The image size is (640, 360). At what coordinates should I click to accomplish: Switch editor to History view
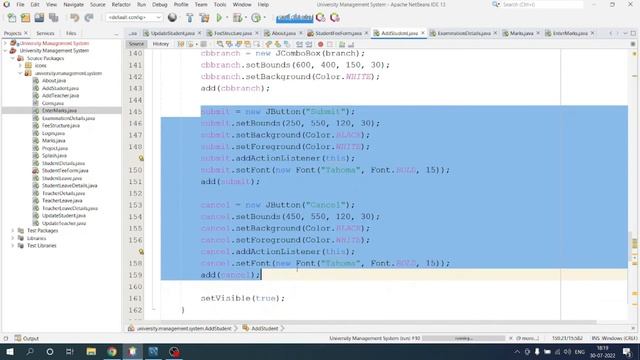point(160,44)
